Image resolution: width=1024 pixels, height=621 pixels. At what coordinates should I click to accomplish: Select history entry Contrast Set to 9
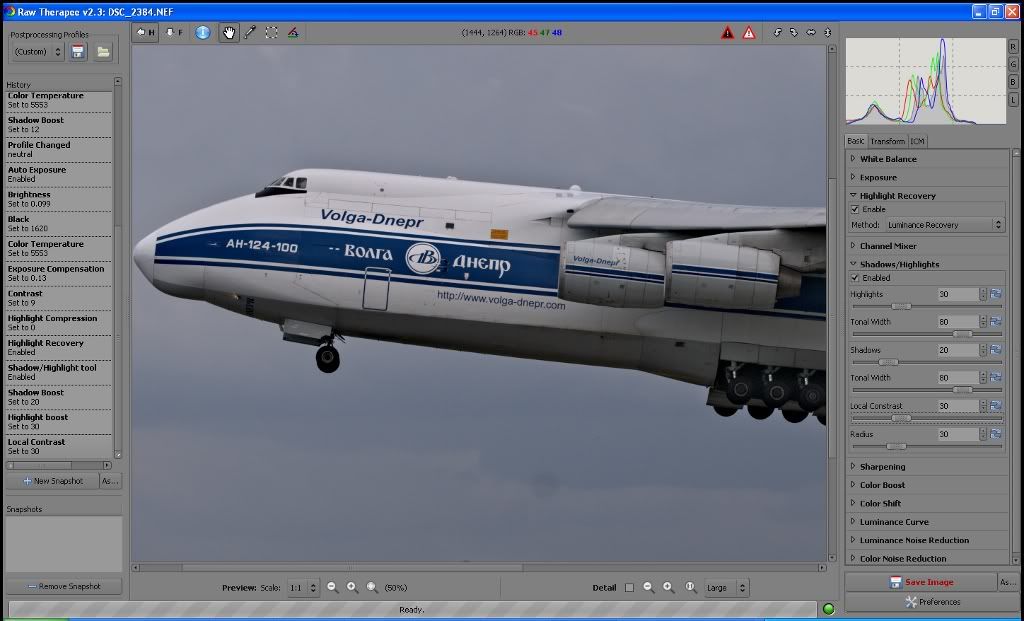(59, 298)
